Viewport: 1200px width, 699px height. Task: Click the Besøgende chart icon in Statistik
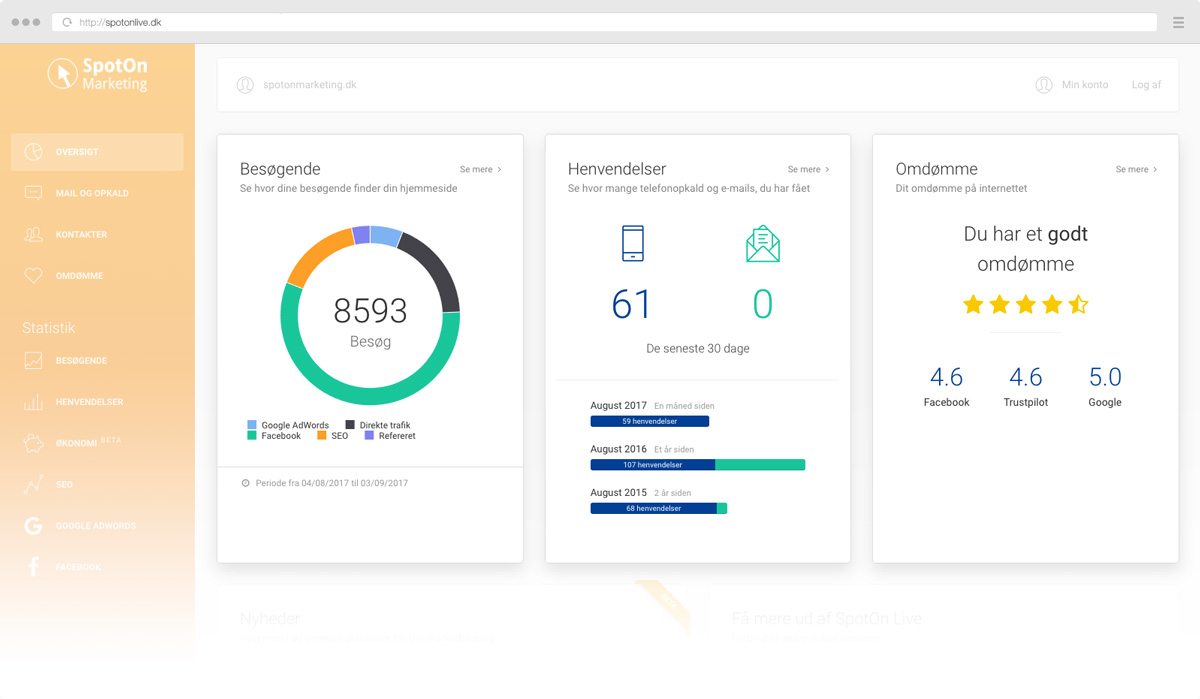[x=33, y=360]
